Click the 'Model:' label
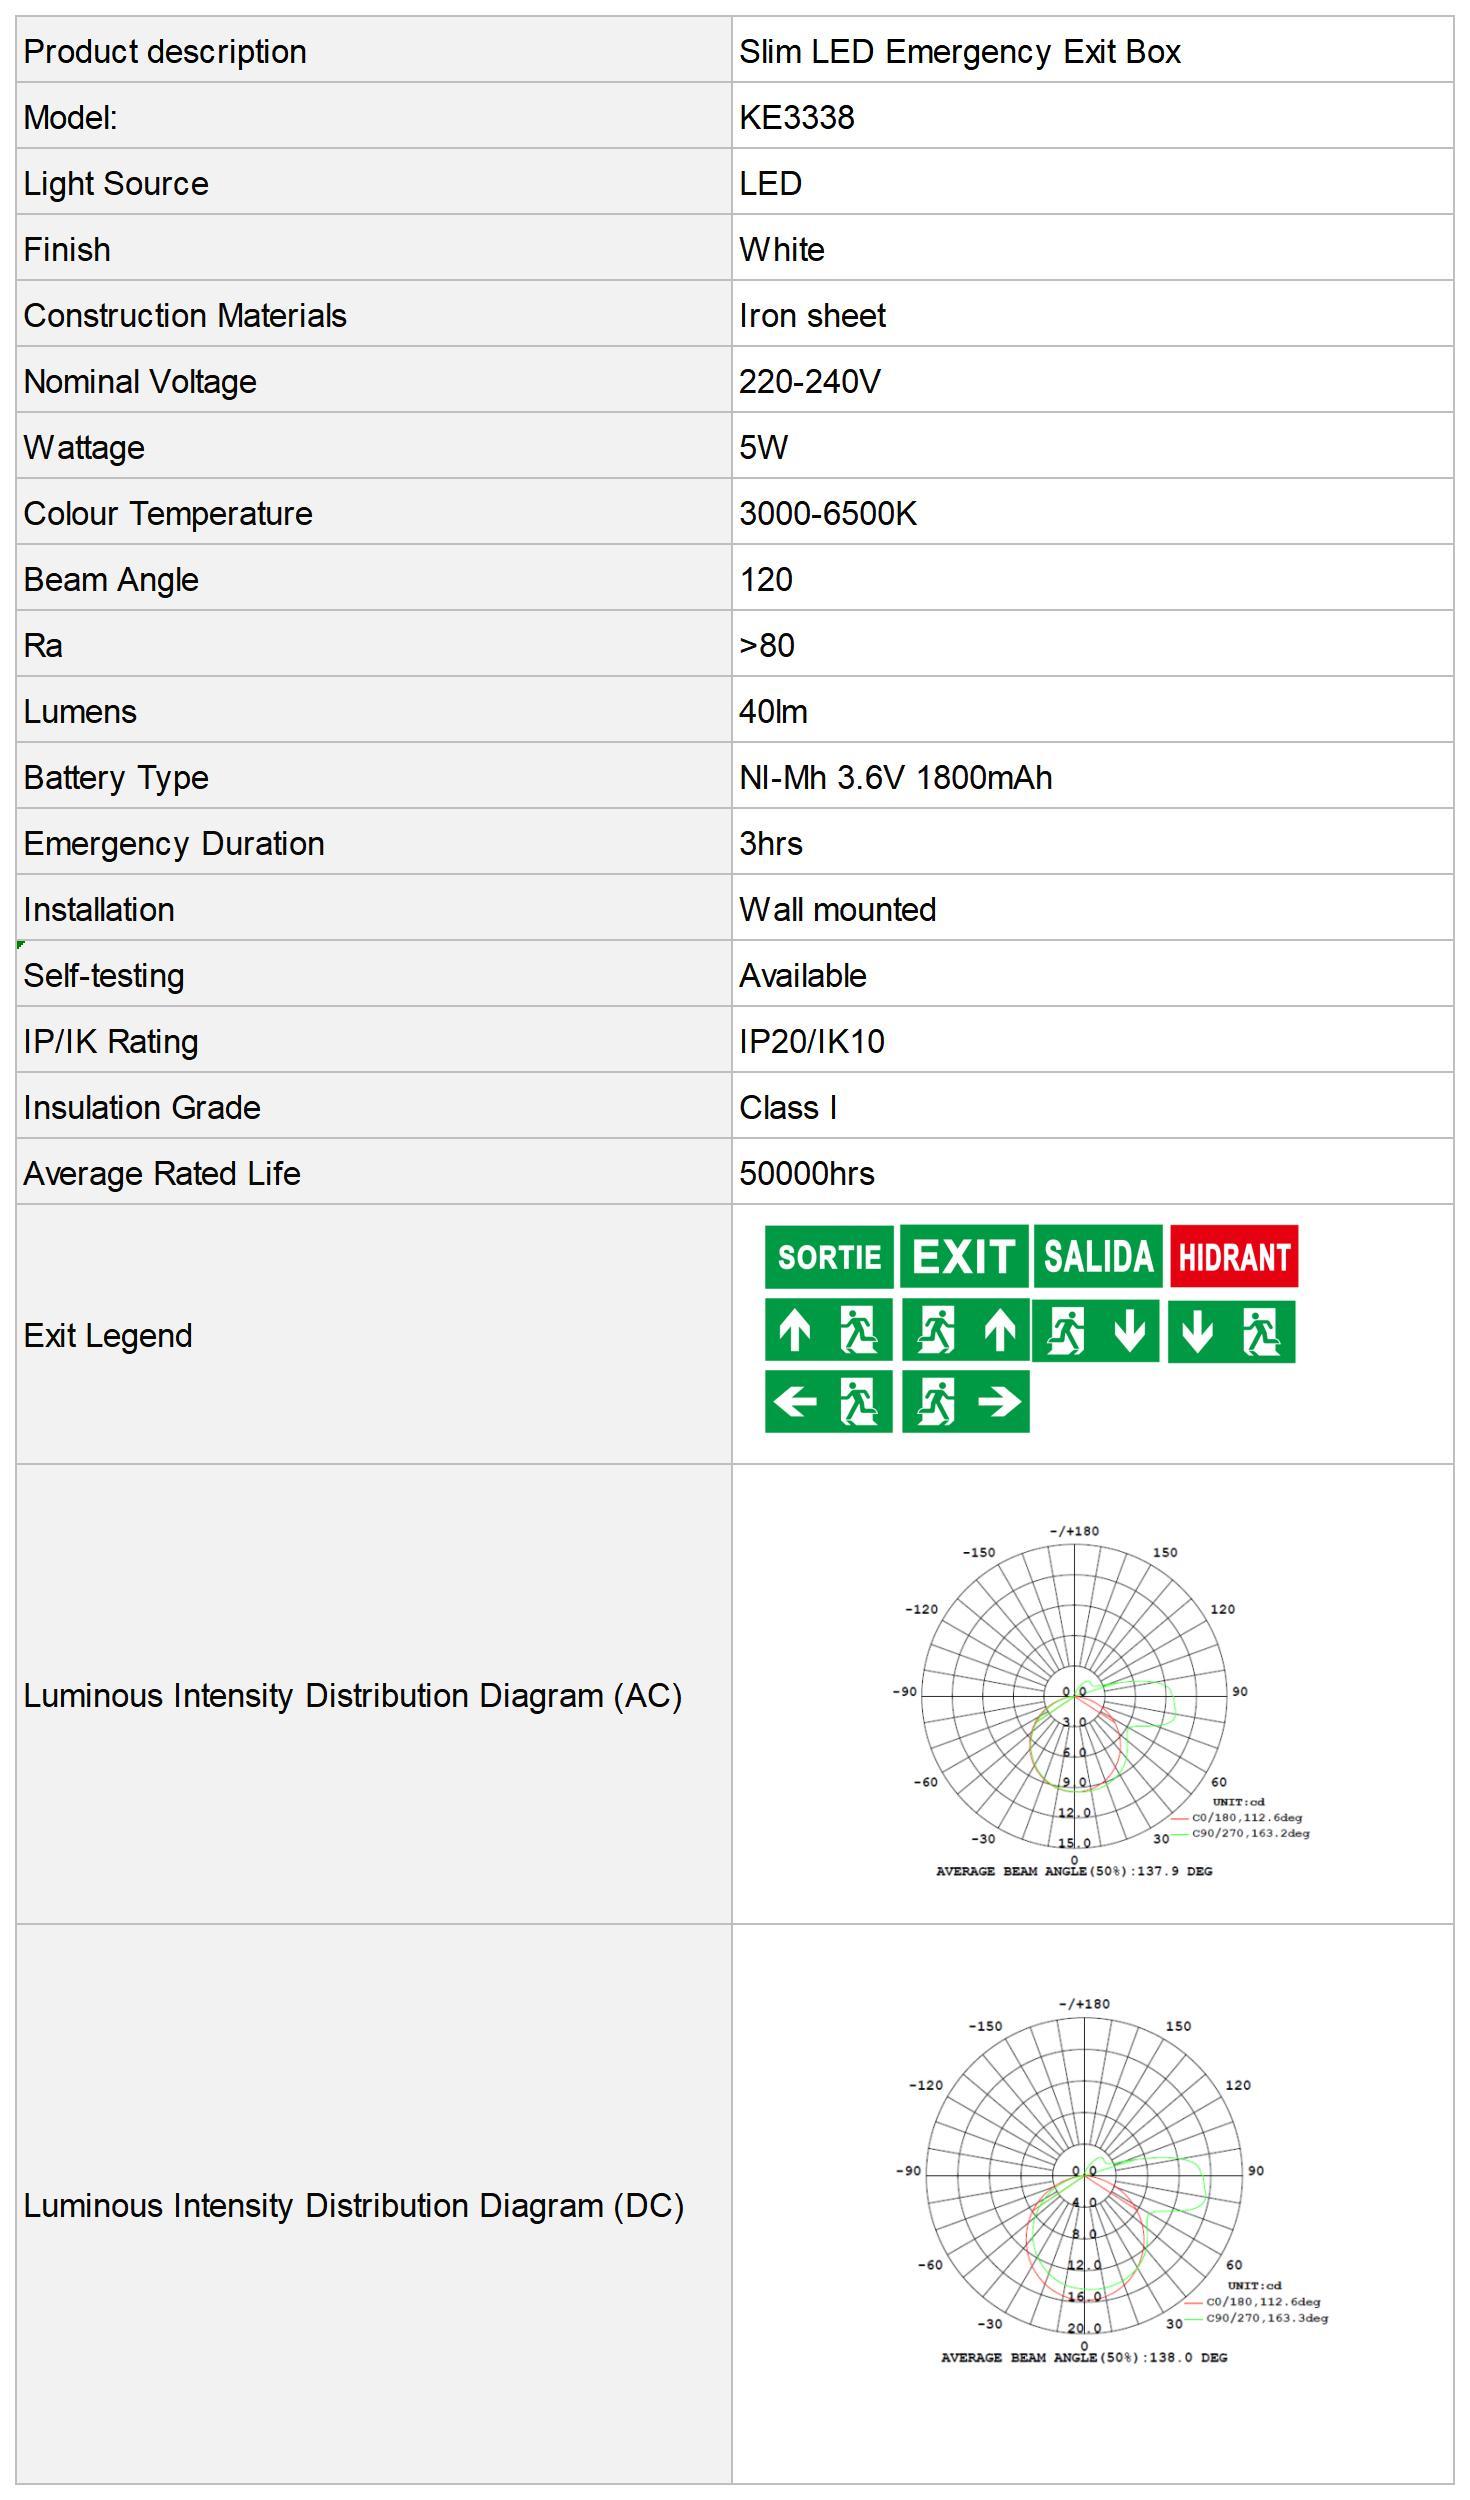This screenshot has height=2500, width=1470. coord(71,117)
